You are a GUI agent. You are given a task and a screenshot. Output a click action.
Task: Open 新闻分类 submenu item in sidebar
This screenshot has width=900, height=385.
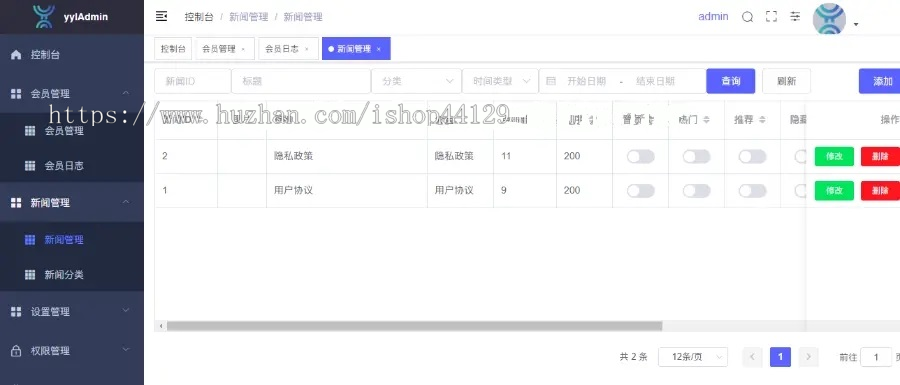pos(72,275)
